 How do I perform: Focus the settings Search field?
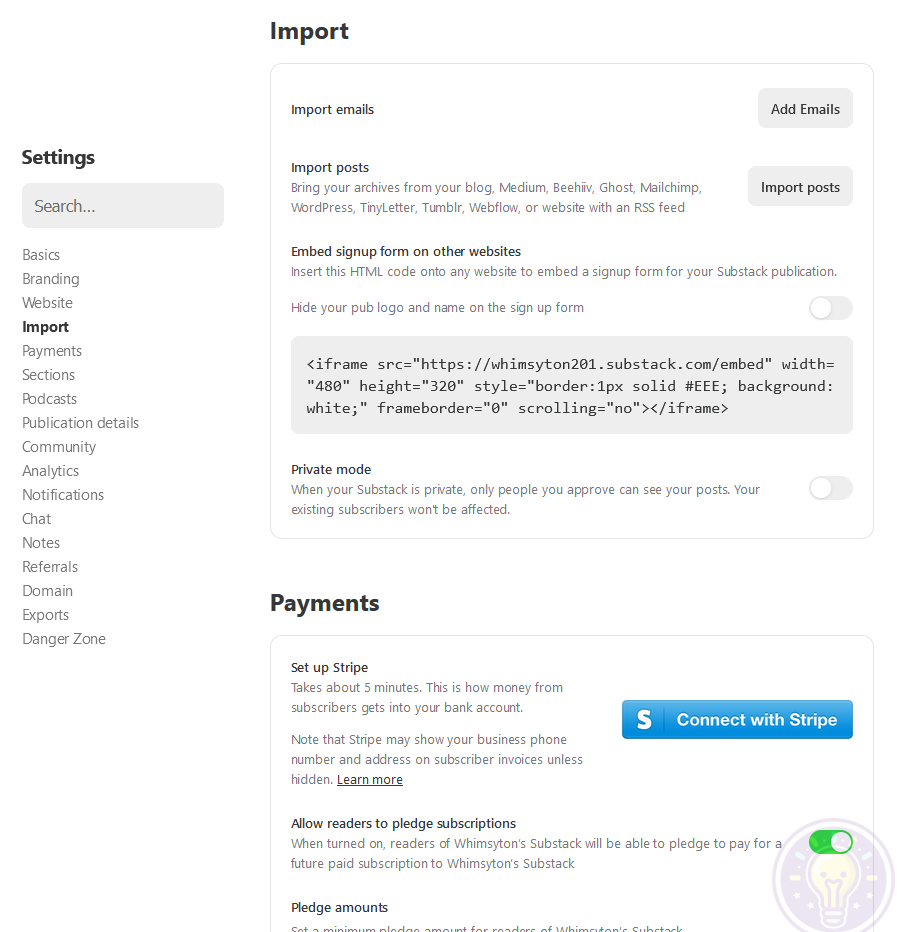(x=123, y=206)
